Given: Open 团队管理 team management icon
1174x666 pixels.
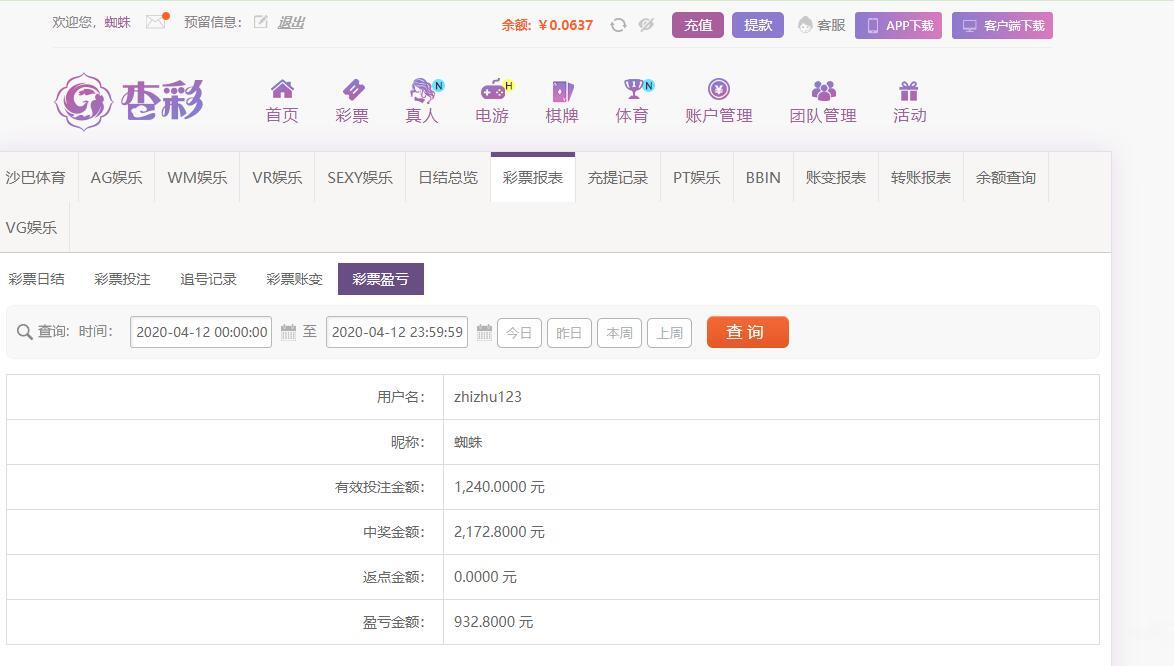Looking at the screenshot, I should [823, 91].
